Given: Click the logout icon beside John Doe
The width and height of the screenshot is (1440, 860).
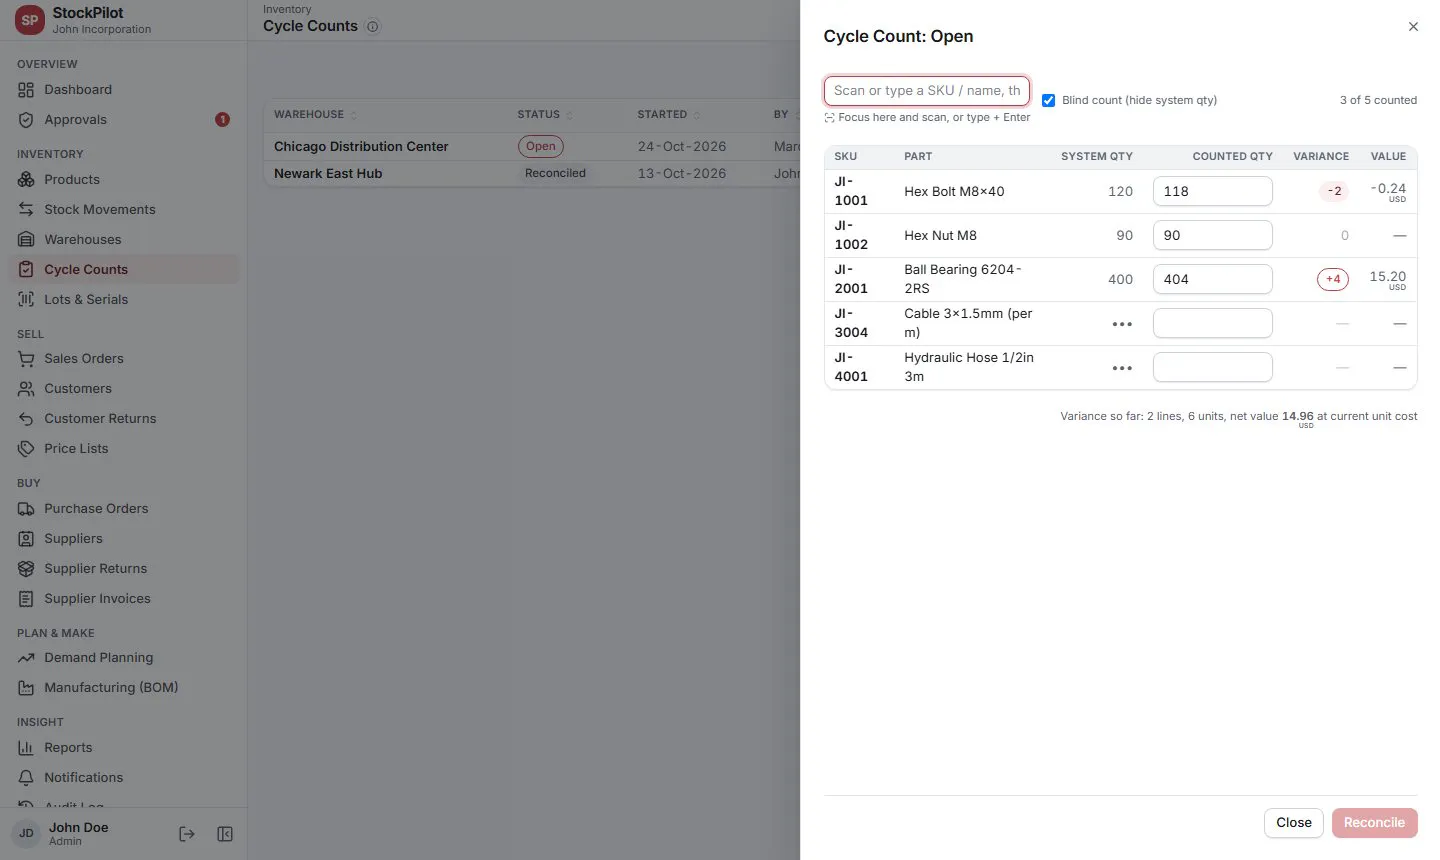Looking at the screenshot, I should (186, 834).
